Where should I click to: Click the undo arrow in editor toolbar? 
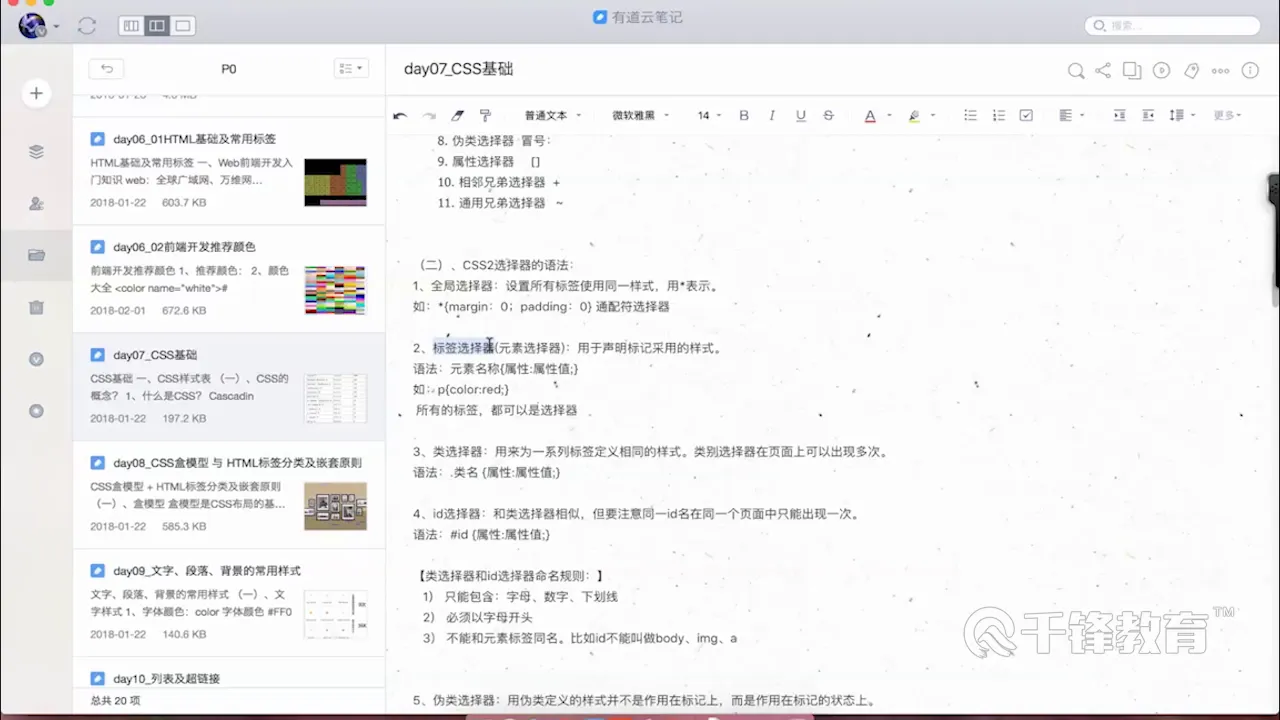(x=400, y=116)
